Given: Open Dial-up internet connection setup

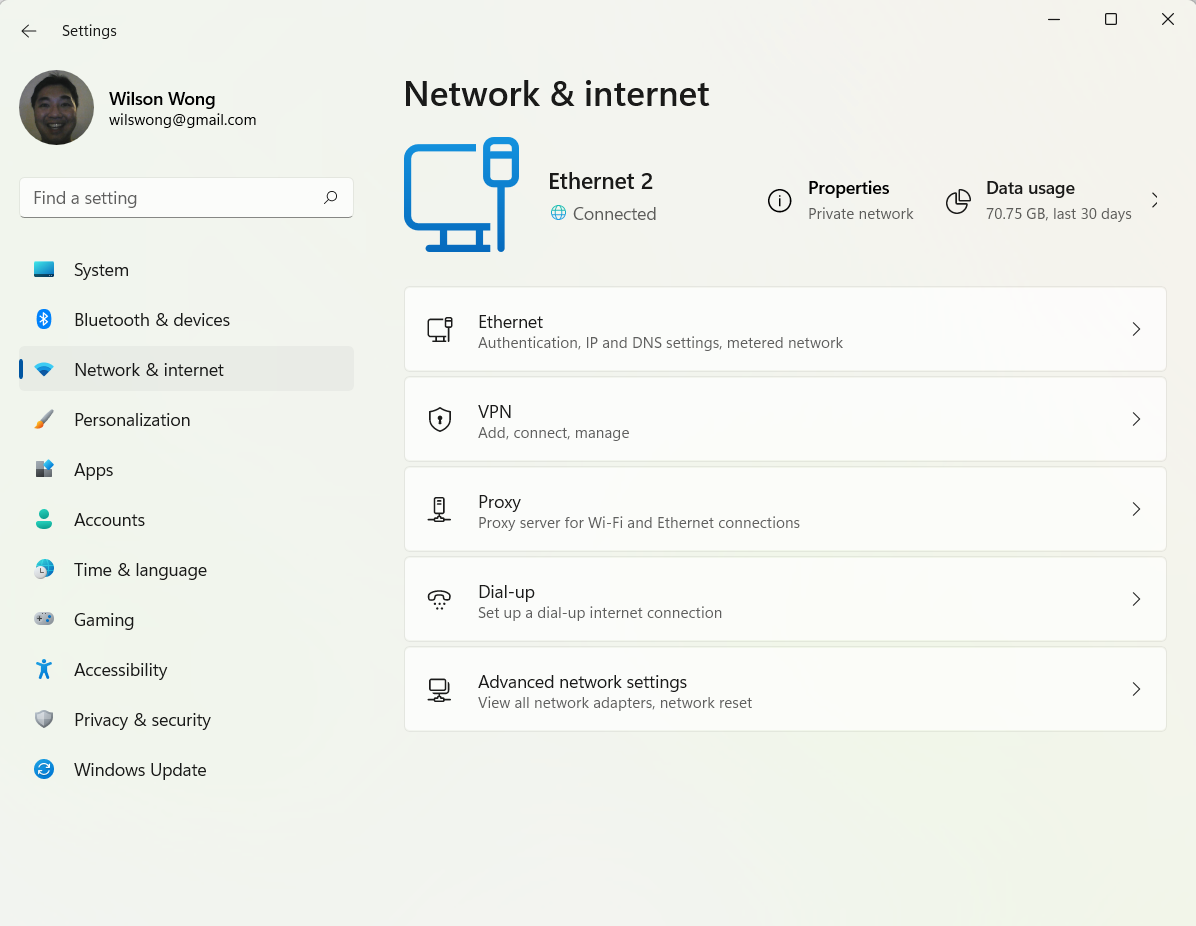Looking at the screenshot, I should [785, 600].
